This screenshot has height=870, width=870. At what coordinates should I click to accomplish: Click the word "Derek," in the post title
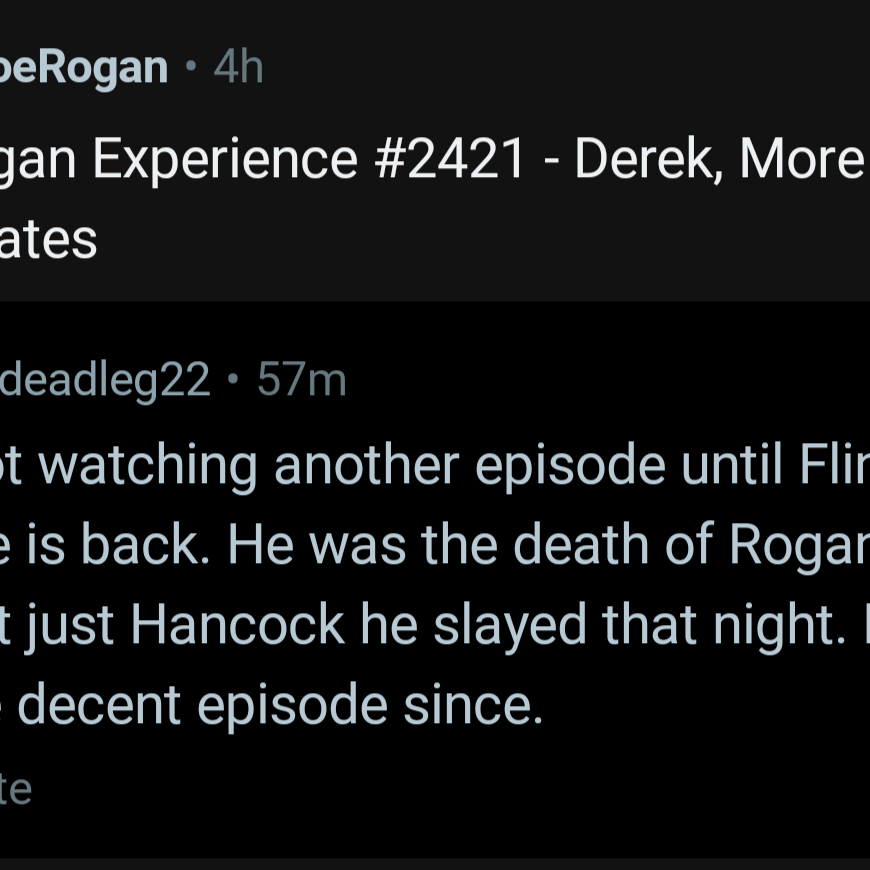pyautogui.click(x=649, y=160)
